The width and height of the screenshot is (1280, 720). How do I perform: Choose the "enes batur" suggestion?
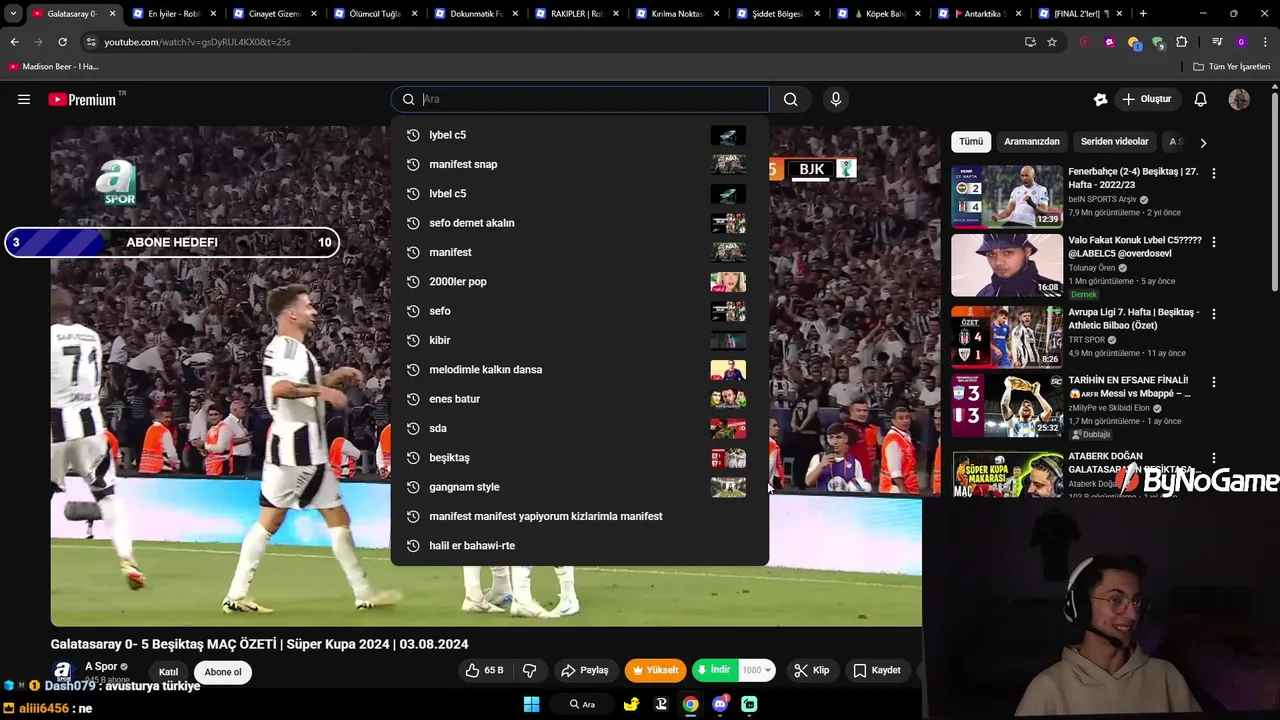[580, 399]
